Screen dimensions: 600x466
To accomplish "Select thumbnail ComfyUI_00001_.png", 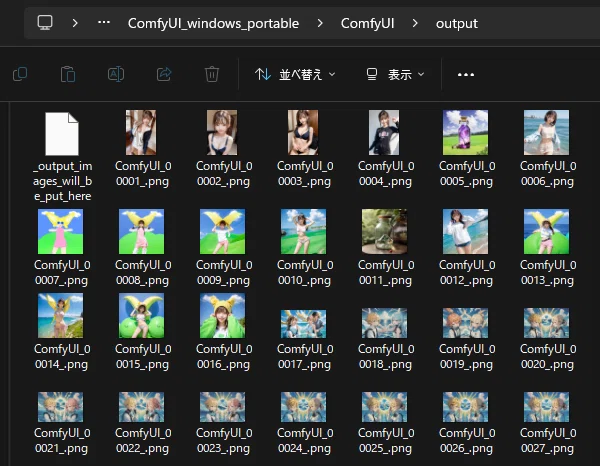I will click(141, 132).
